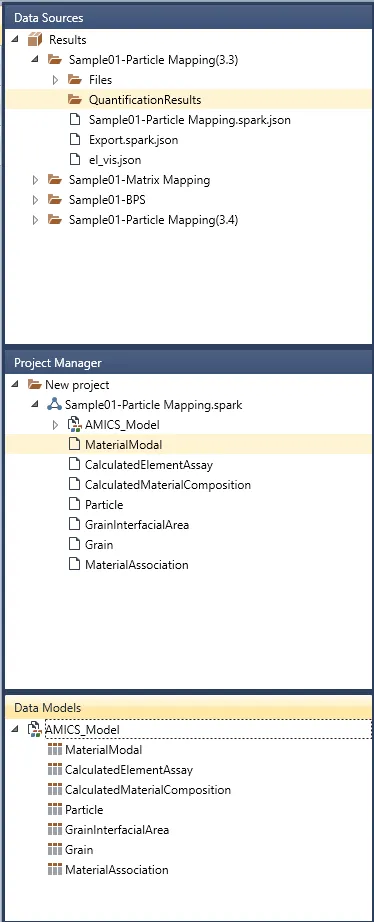374x922 pixels.
Task: Click CalculatedMaterialComposition page icon in Project Manager
Action: [74, 485]
